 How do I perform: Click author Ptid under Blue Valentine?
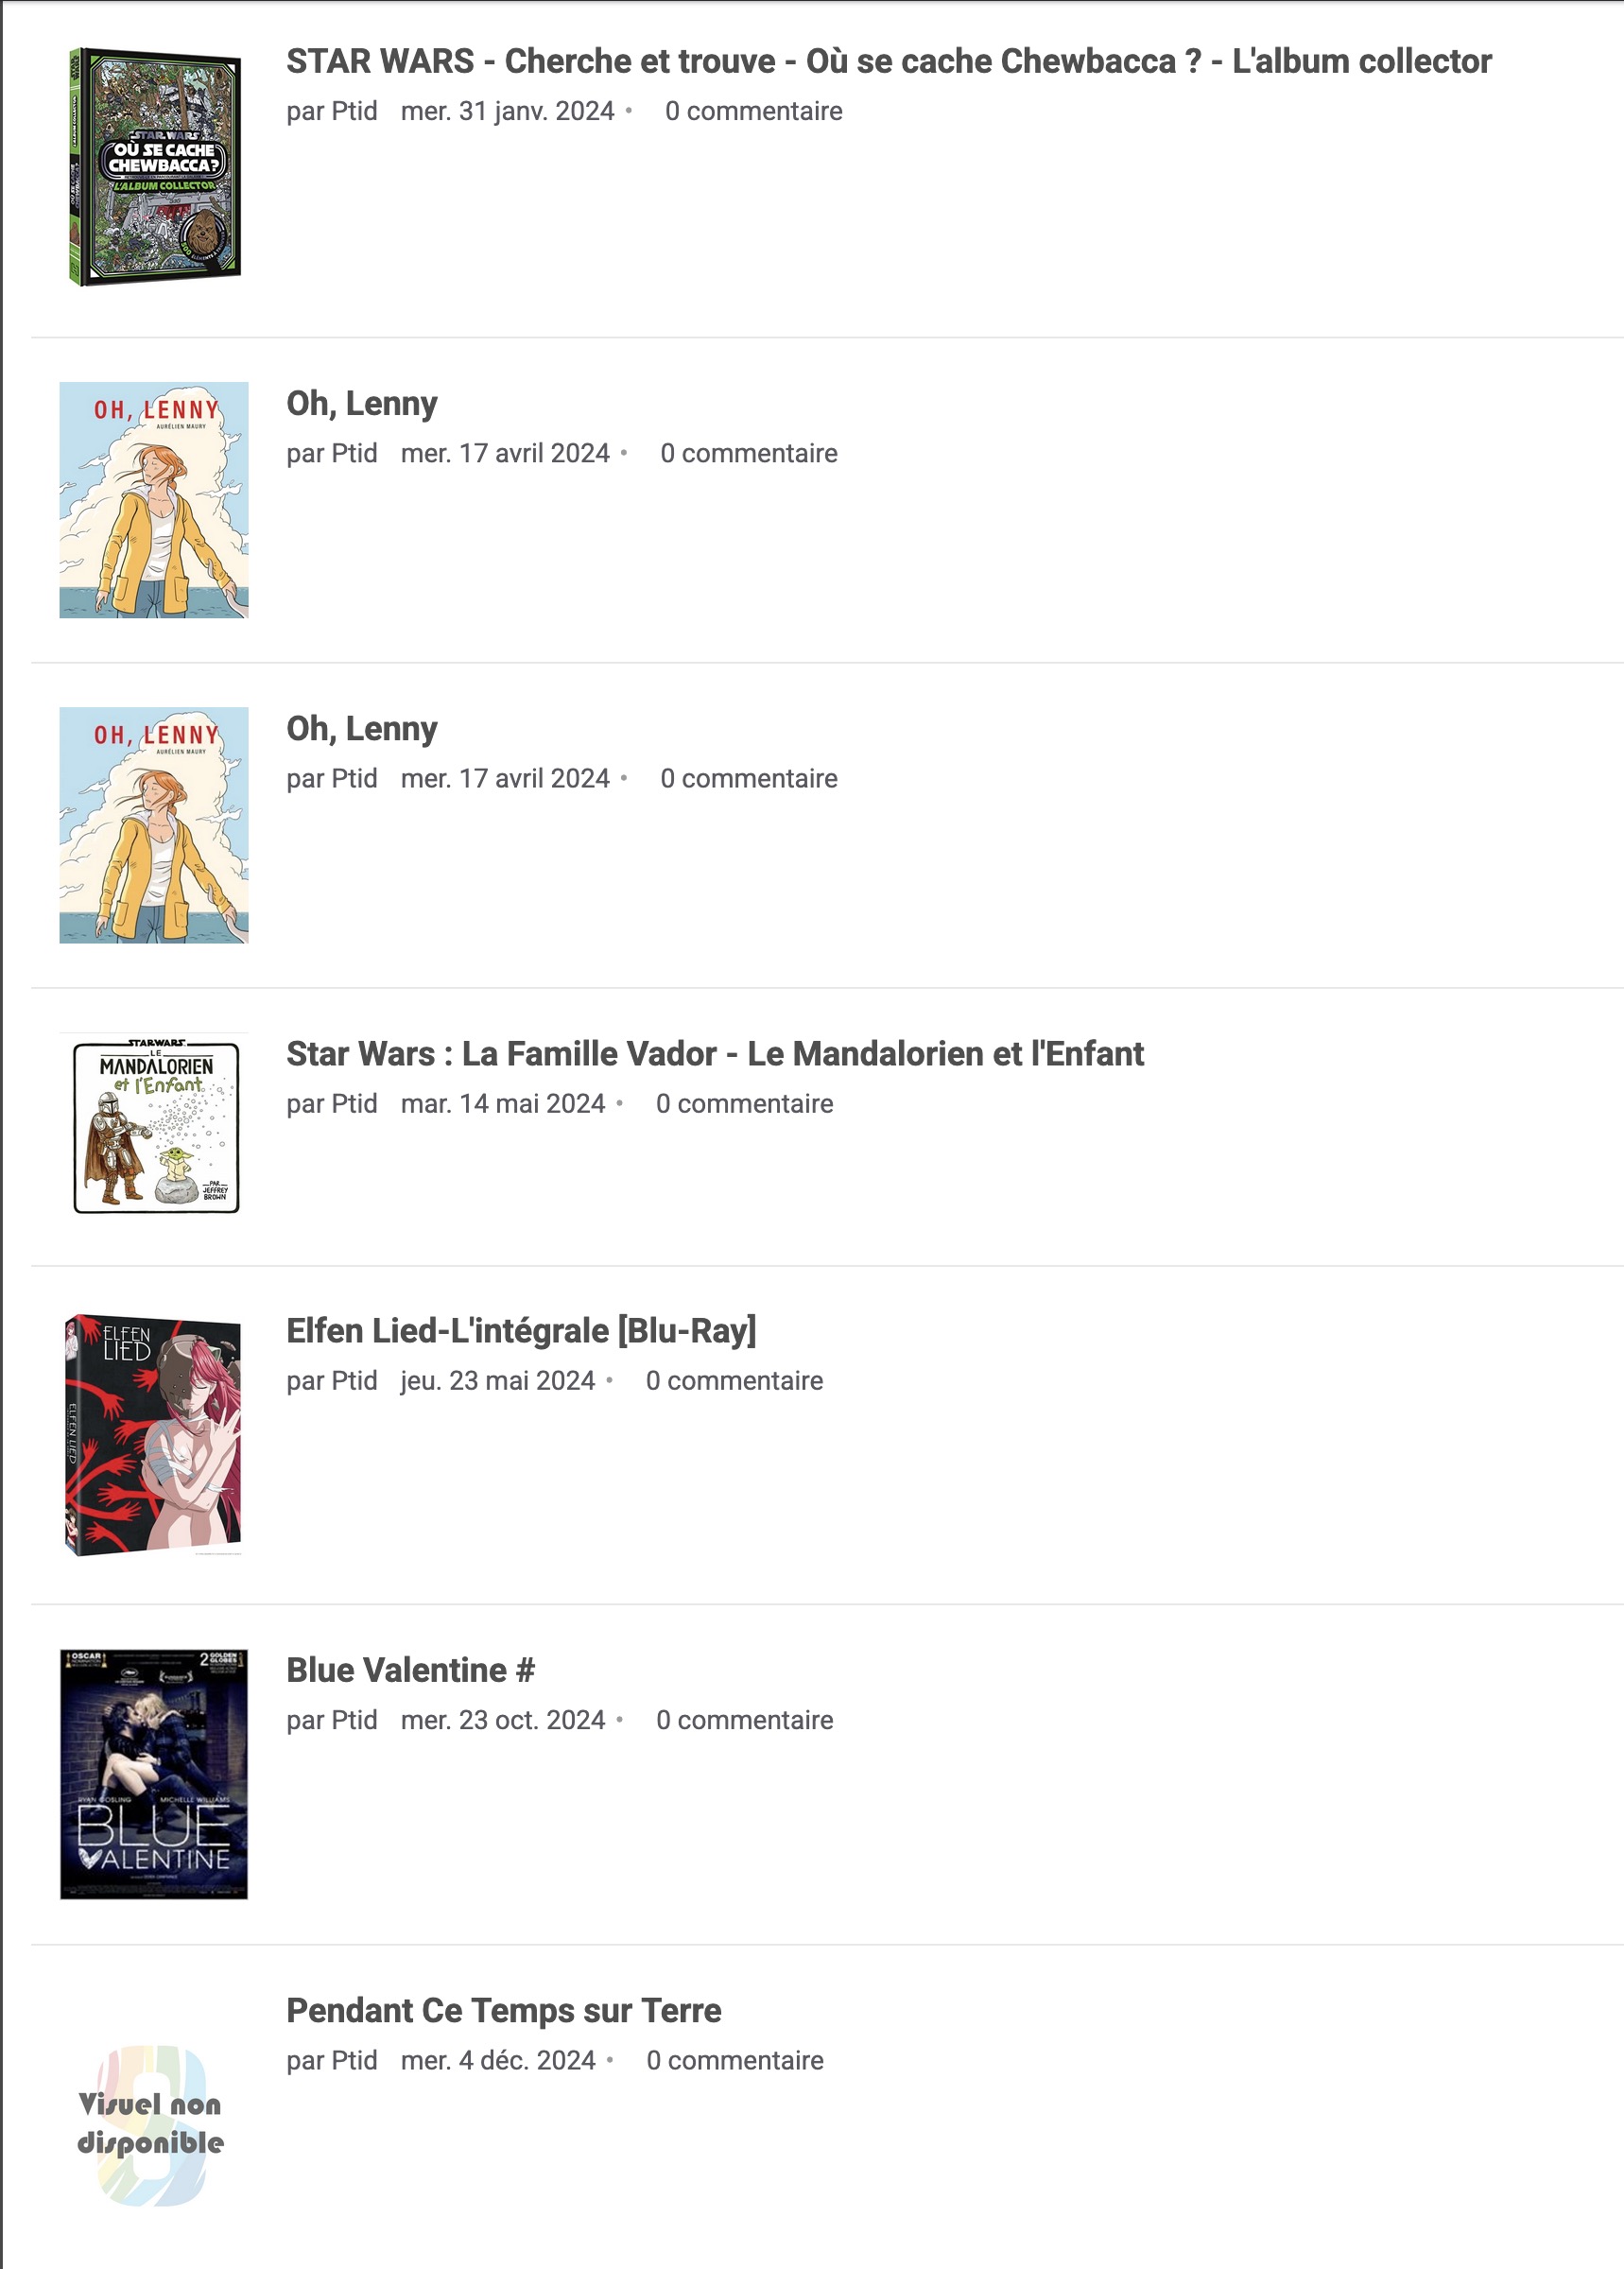coord(355,1720)
